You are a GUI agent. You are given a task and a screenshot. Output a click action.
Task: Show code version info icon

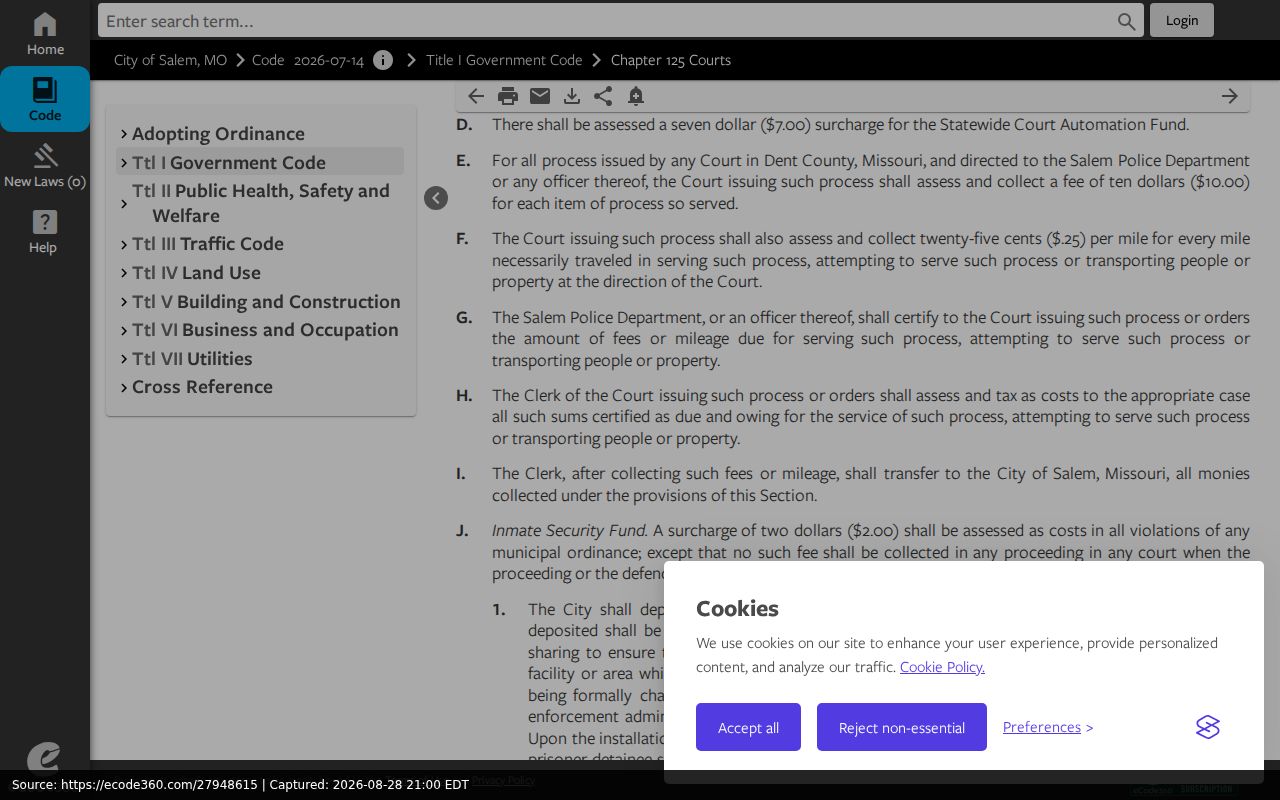383,60
